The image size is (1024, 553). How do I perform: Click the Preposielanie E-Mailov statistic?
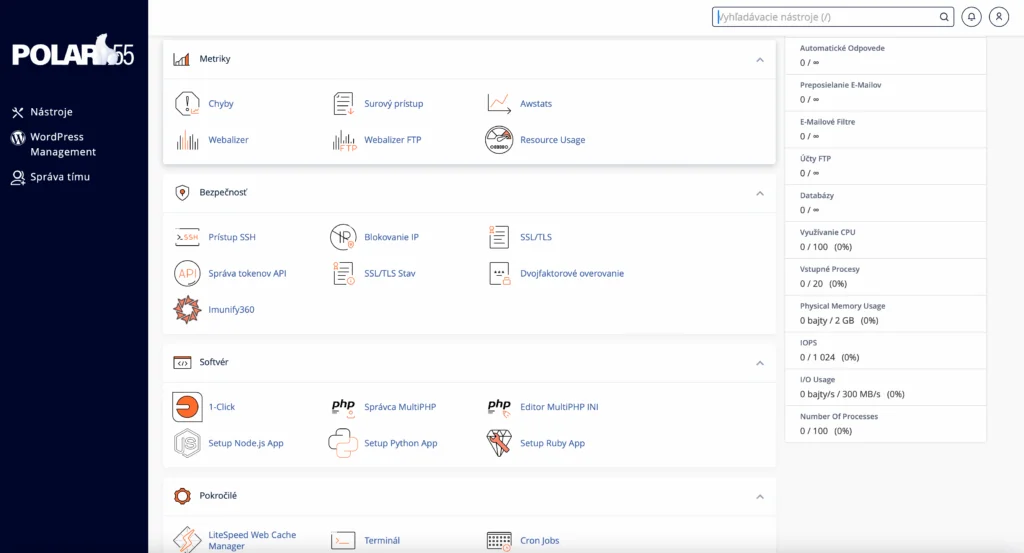click(885, 93)
